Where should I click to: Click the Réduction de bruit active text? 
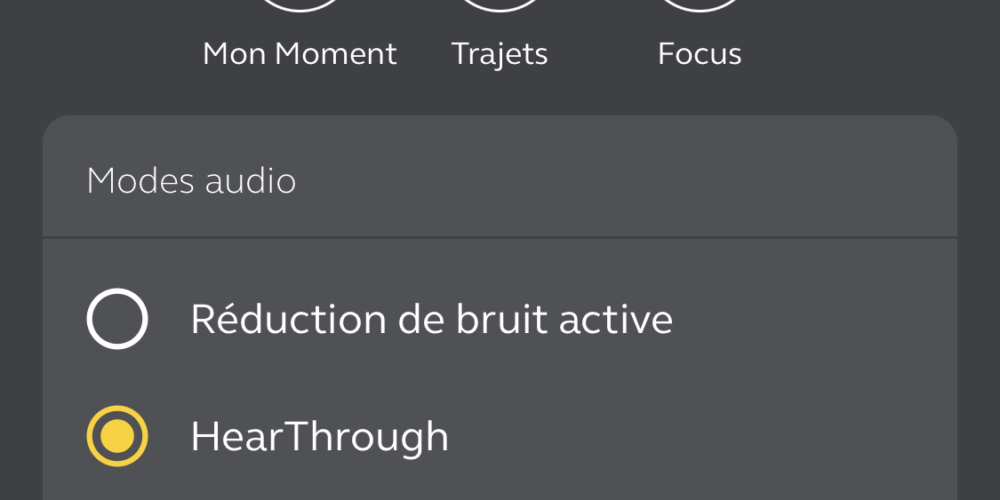point(432,319)
